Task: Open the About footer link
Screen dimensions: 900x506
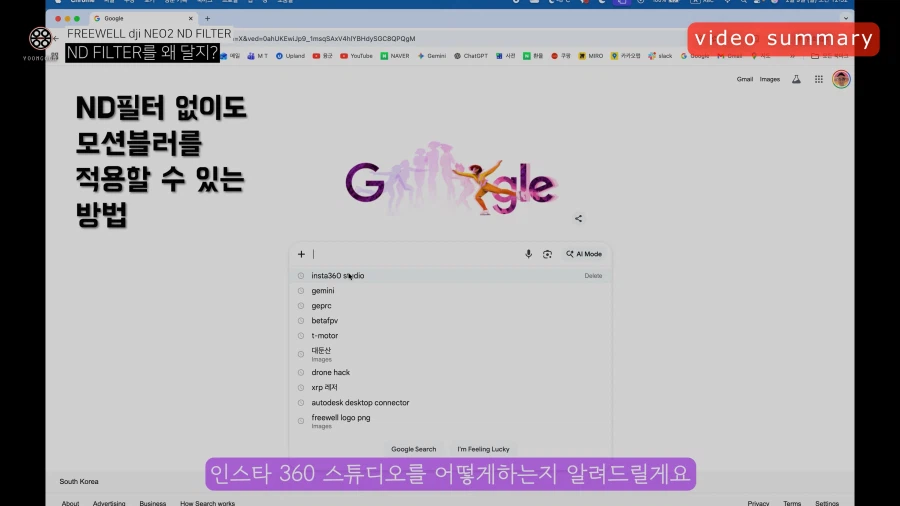Action: [71, 503]
